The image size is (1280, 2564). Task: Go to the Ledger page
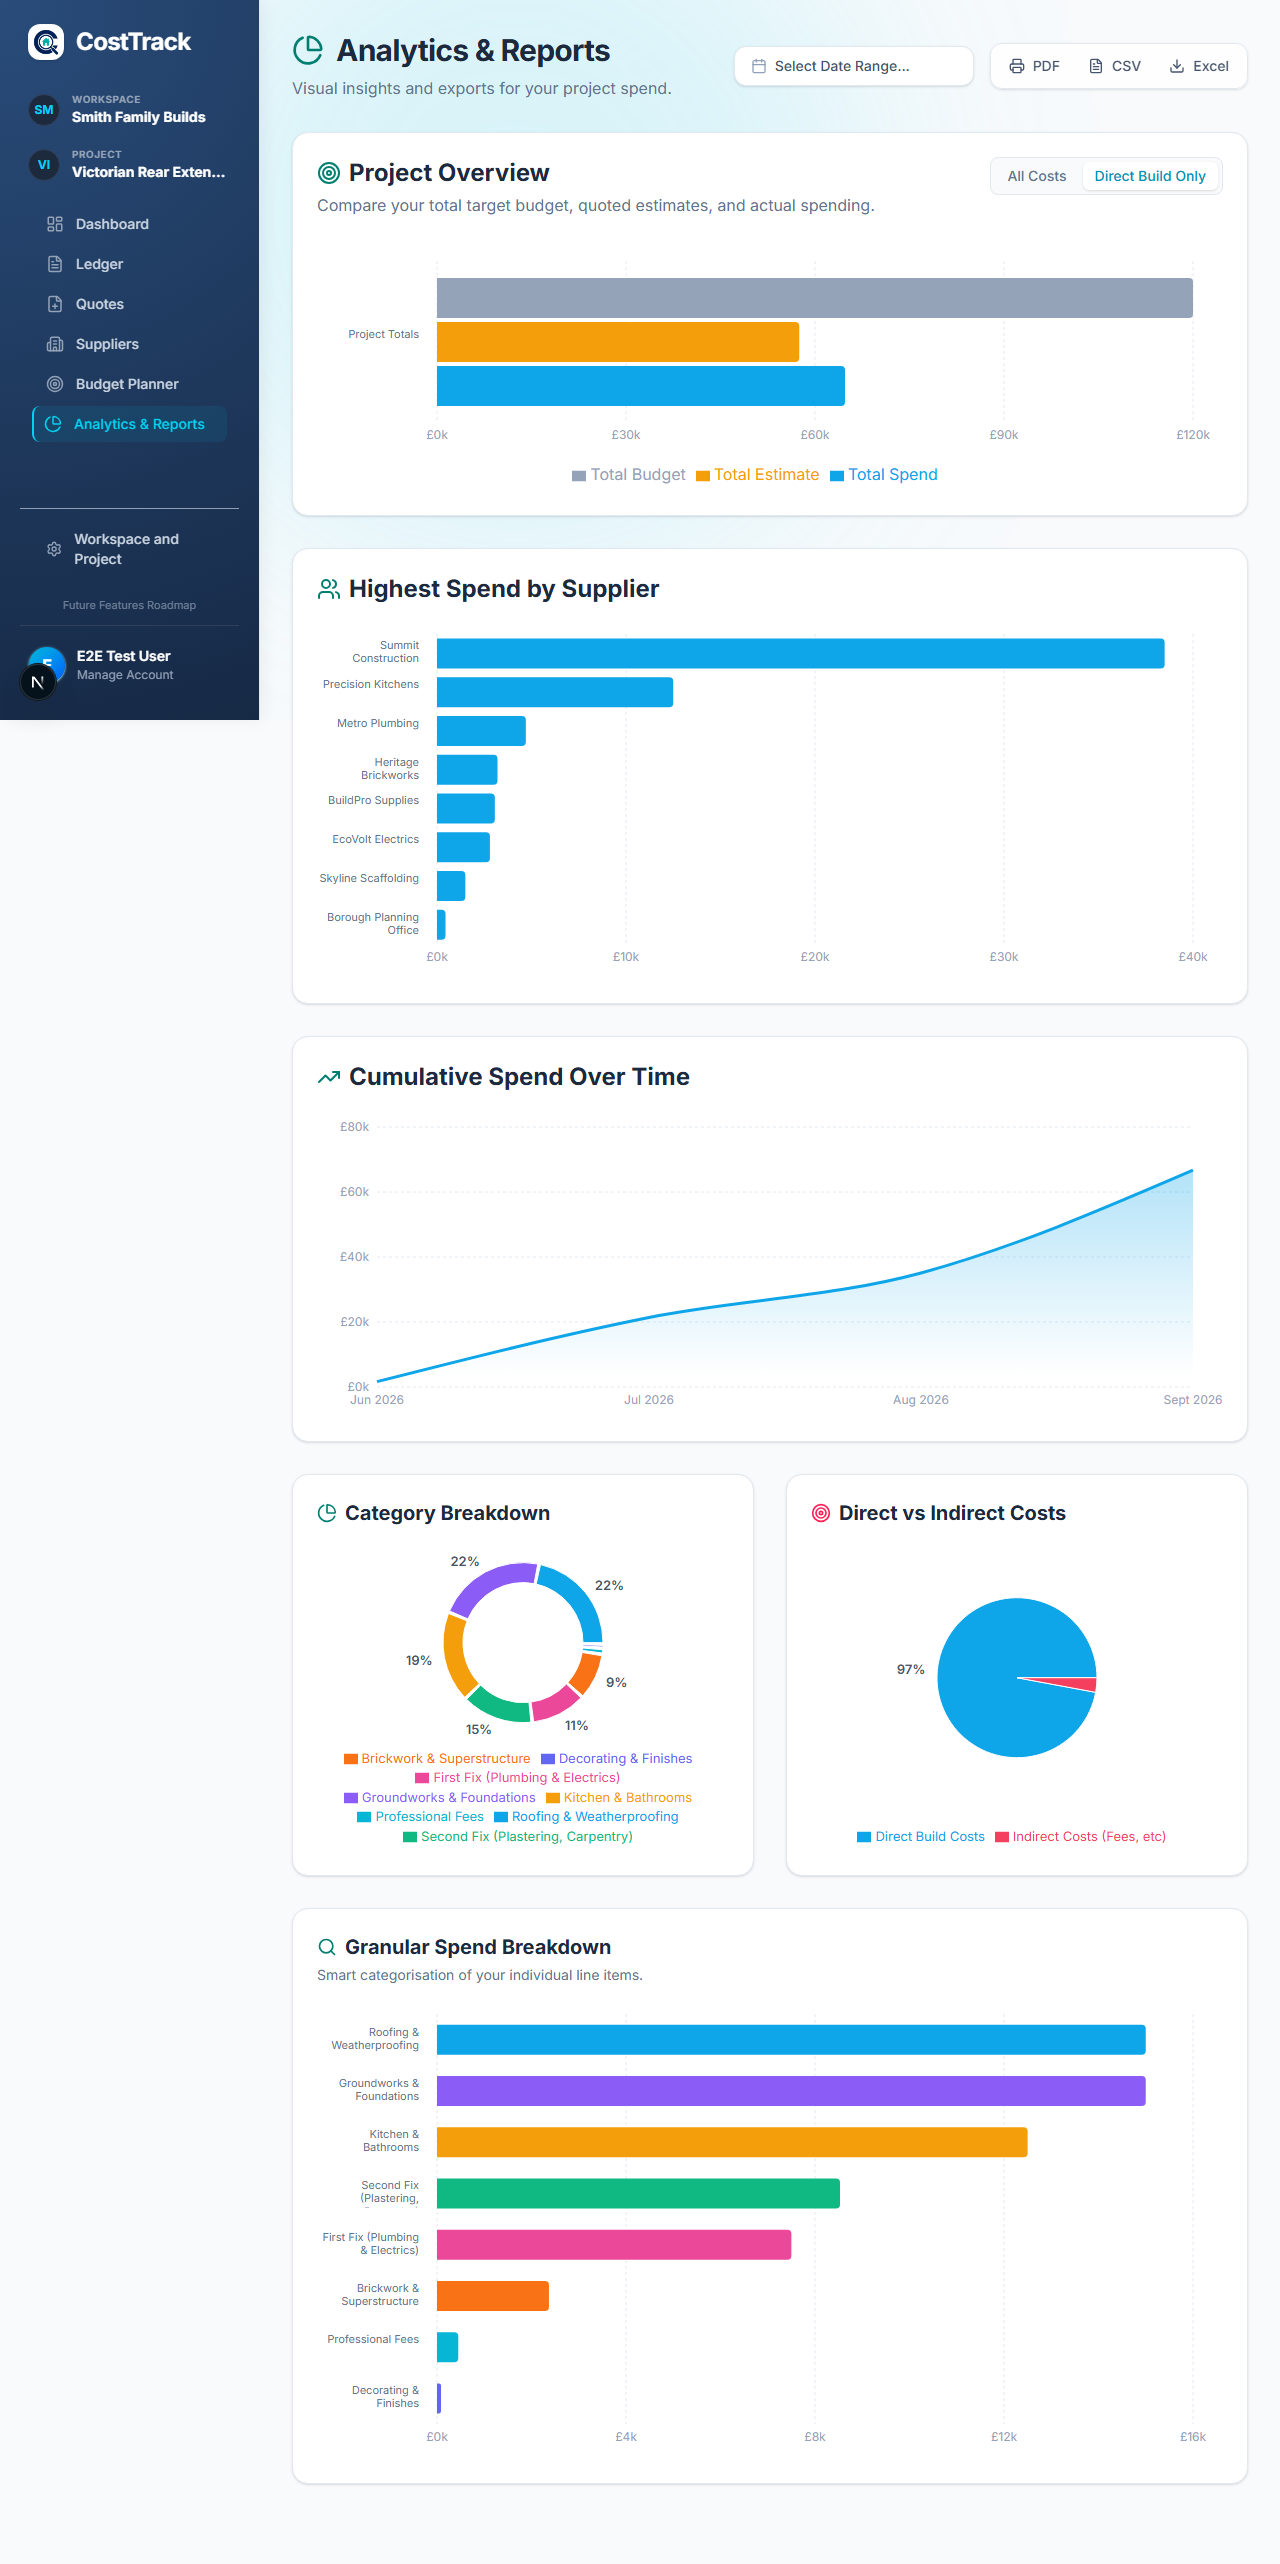click(129, 264)
